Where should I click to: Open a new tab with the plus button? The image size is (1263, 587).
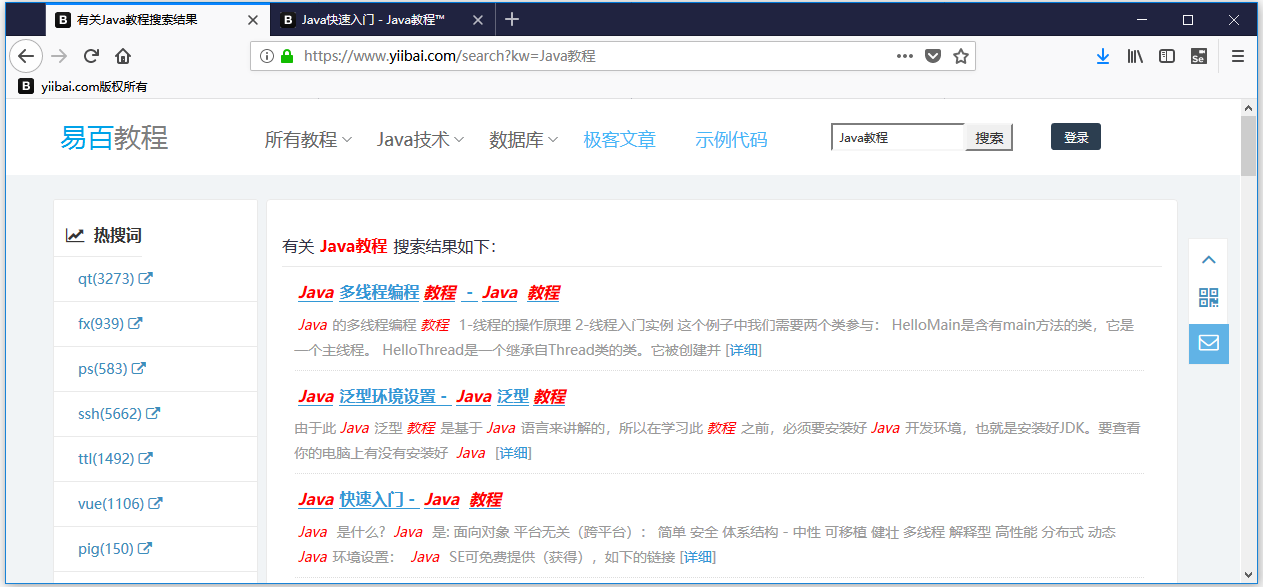(x=512, y=19)
